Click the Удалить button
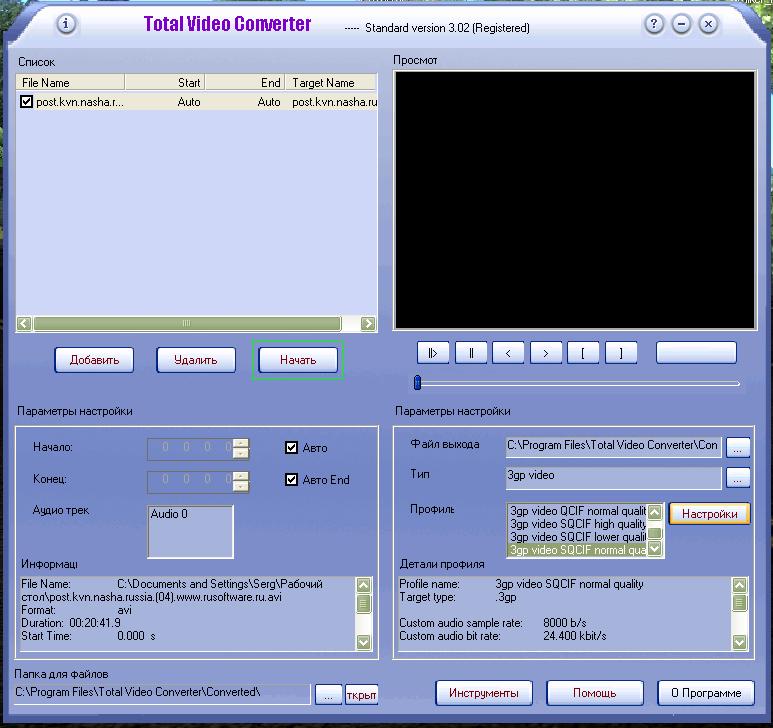This screenshot has height=728, width=773. tap(196, 360)
